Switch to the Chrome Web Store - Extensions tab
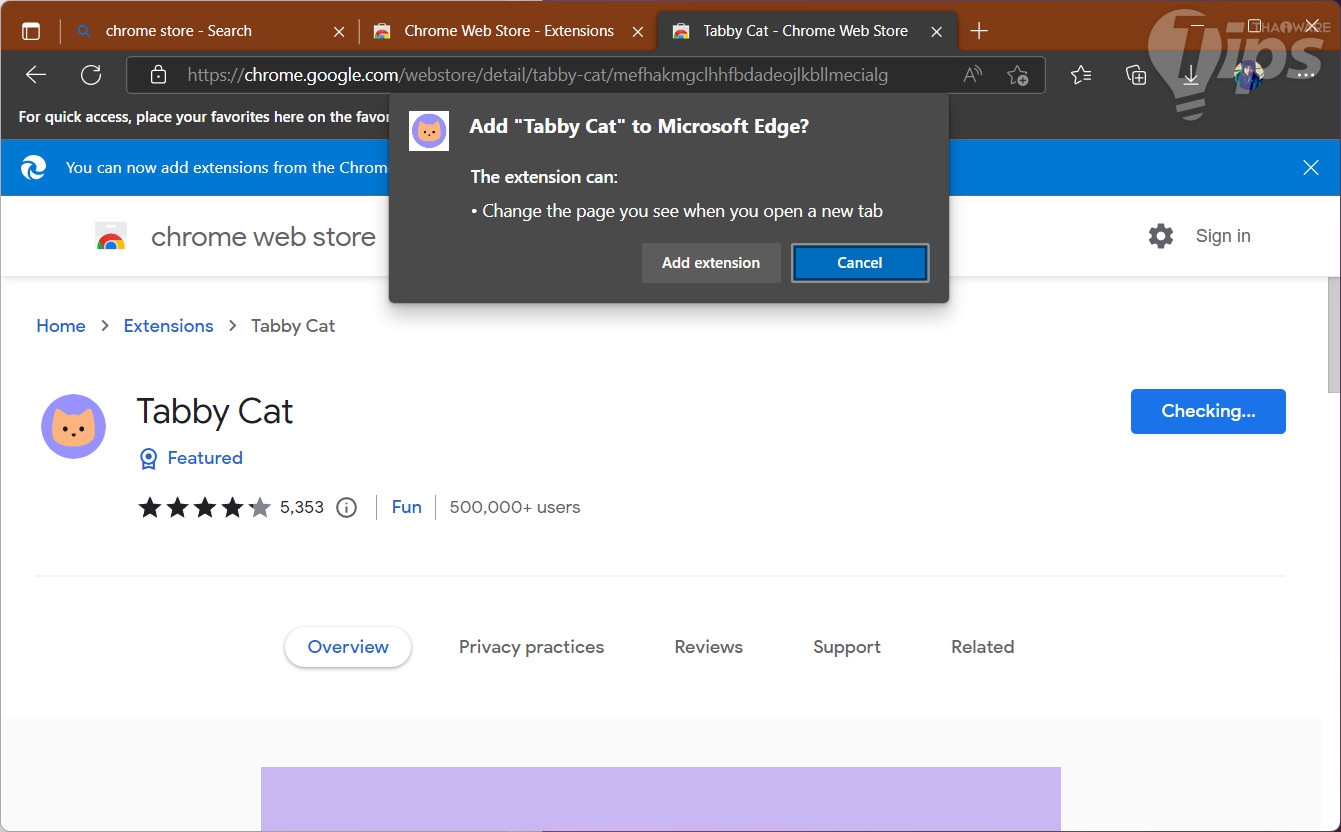This screenshot has height=832, width=1341. (508, 31)
